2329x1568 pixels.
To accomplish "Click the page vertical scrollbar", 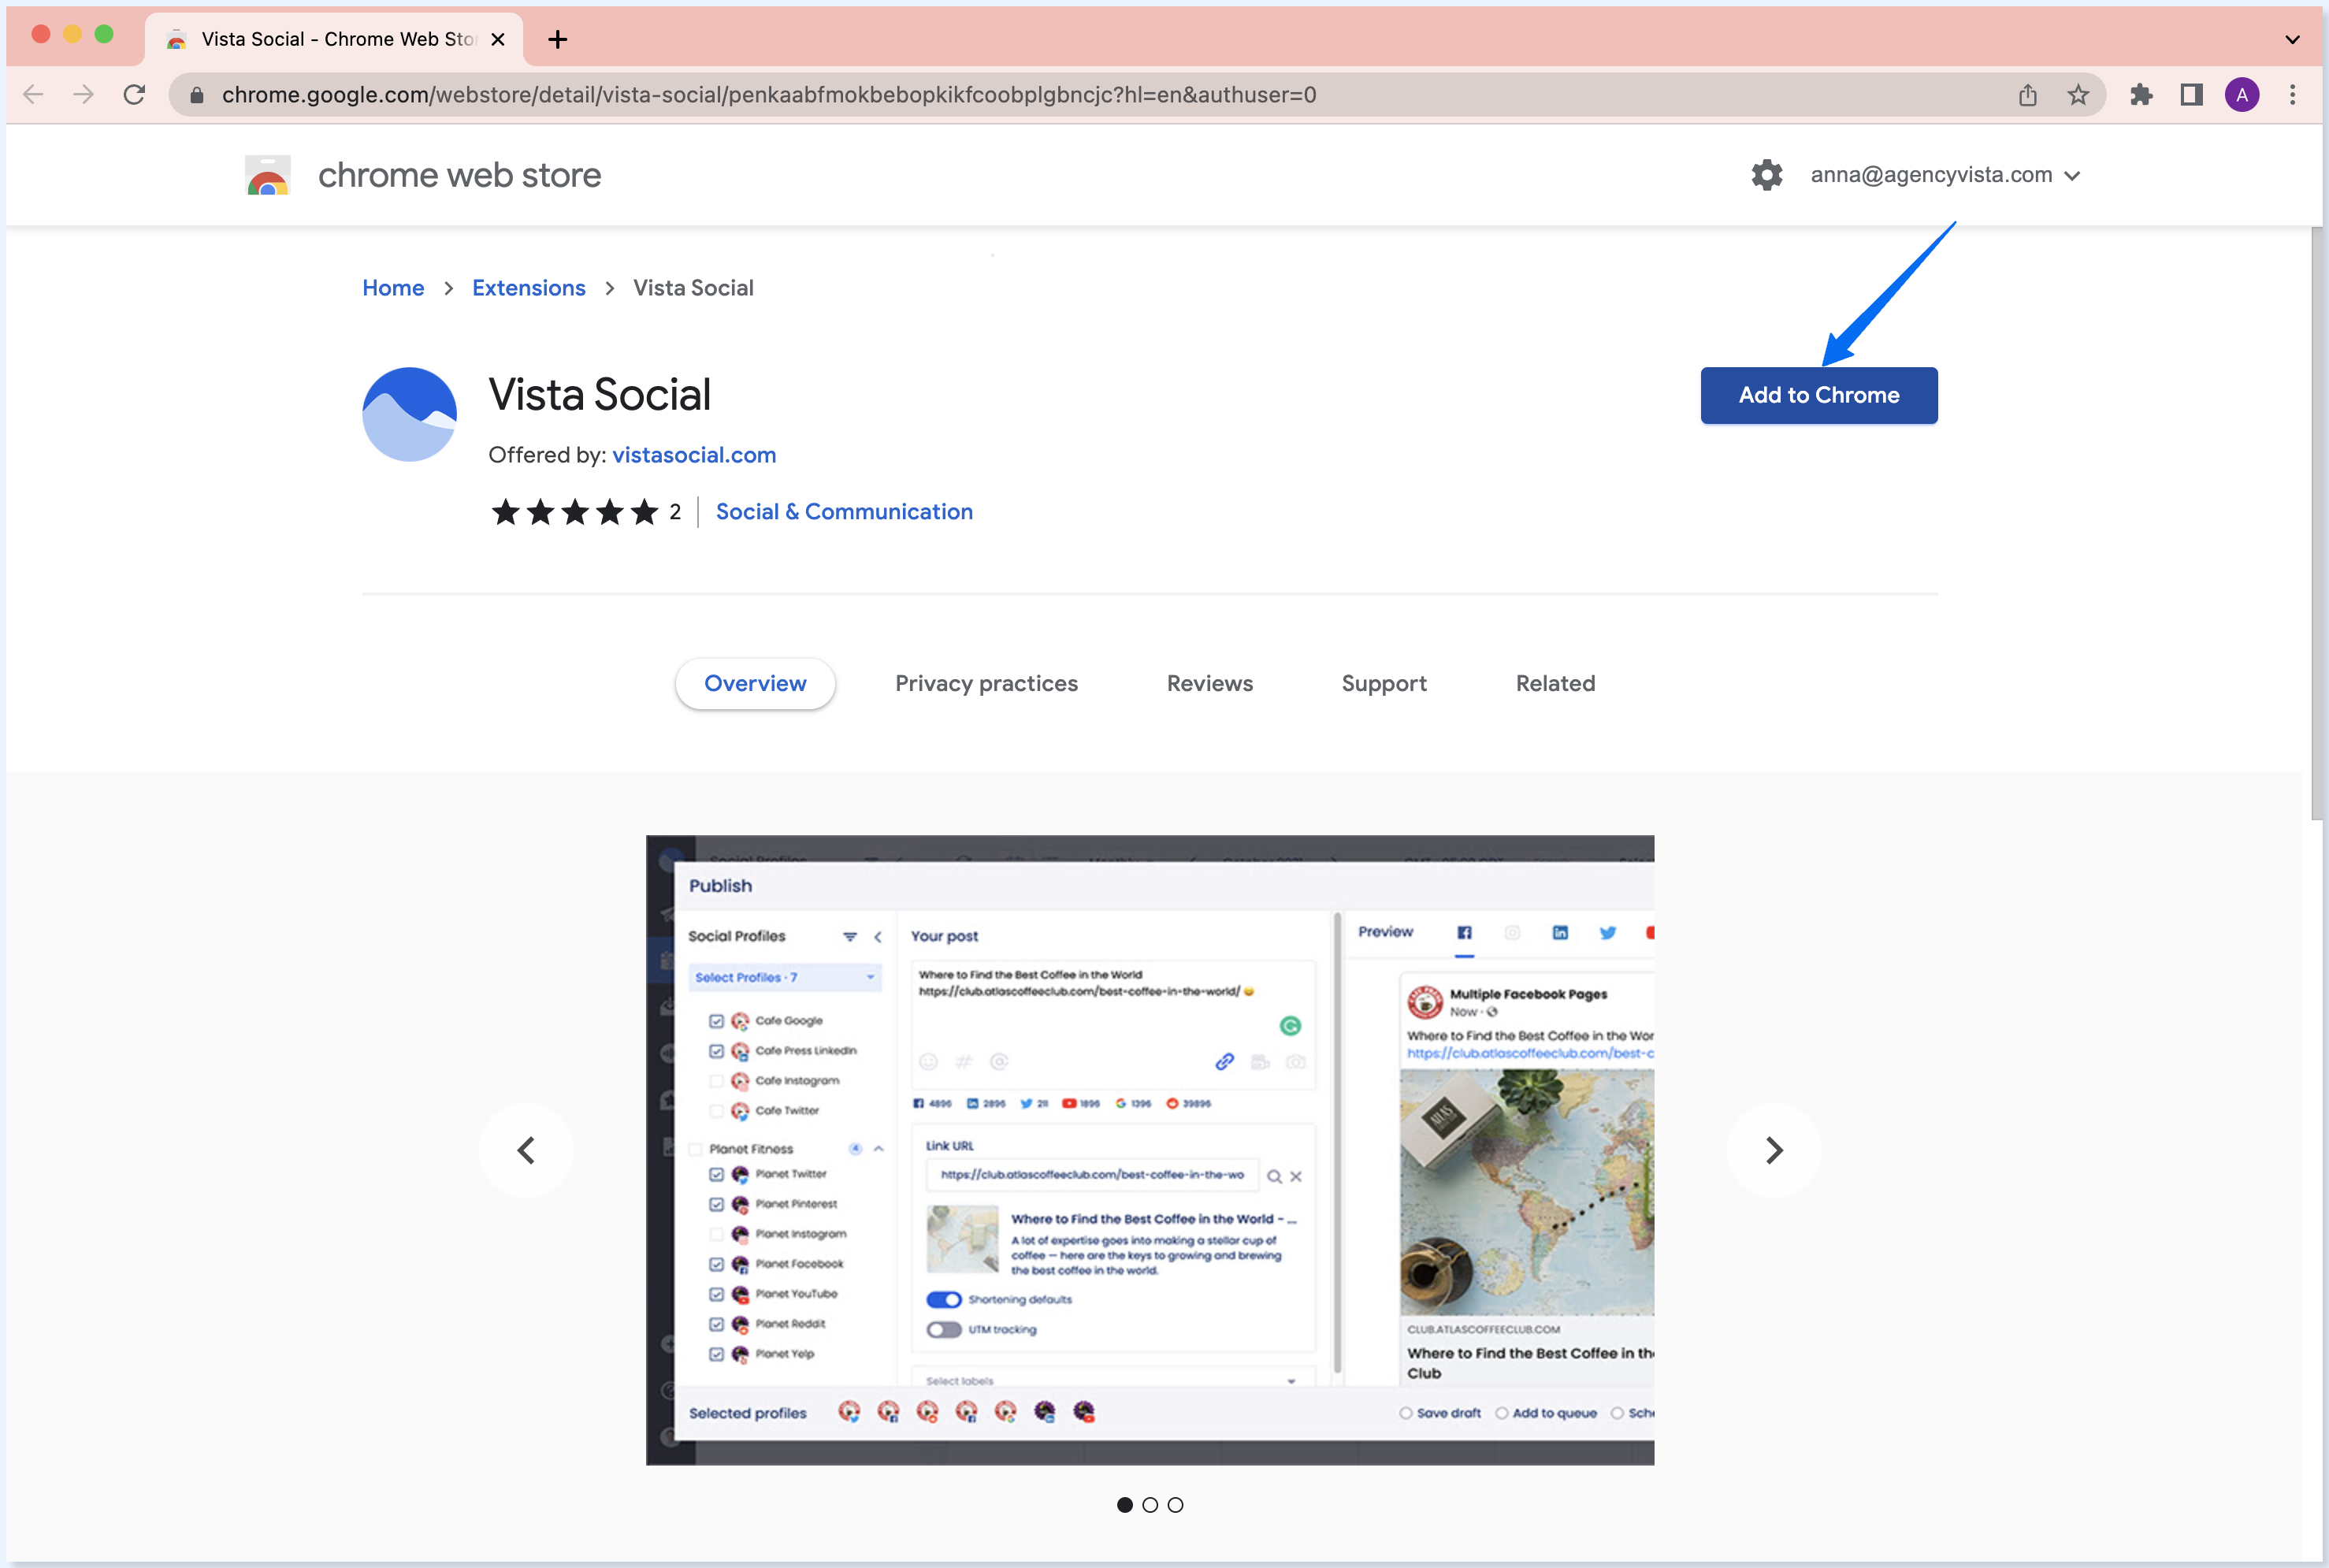I will point(2316,520).
